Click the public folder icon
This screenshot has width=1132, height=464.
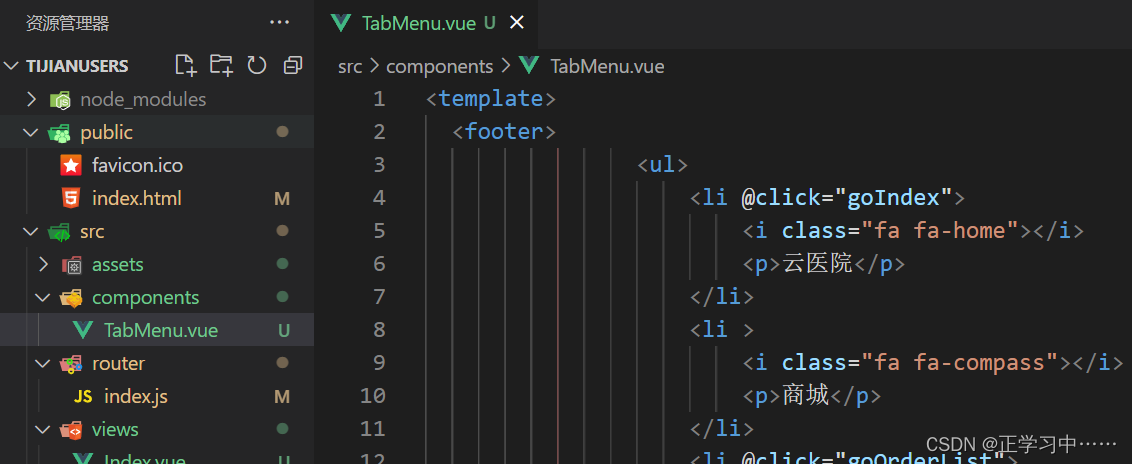coord(59,133)
